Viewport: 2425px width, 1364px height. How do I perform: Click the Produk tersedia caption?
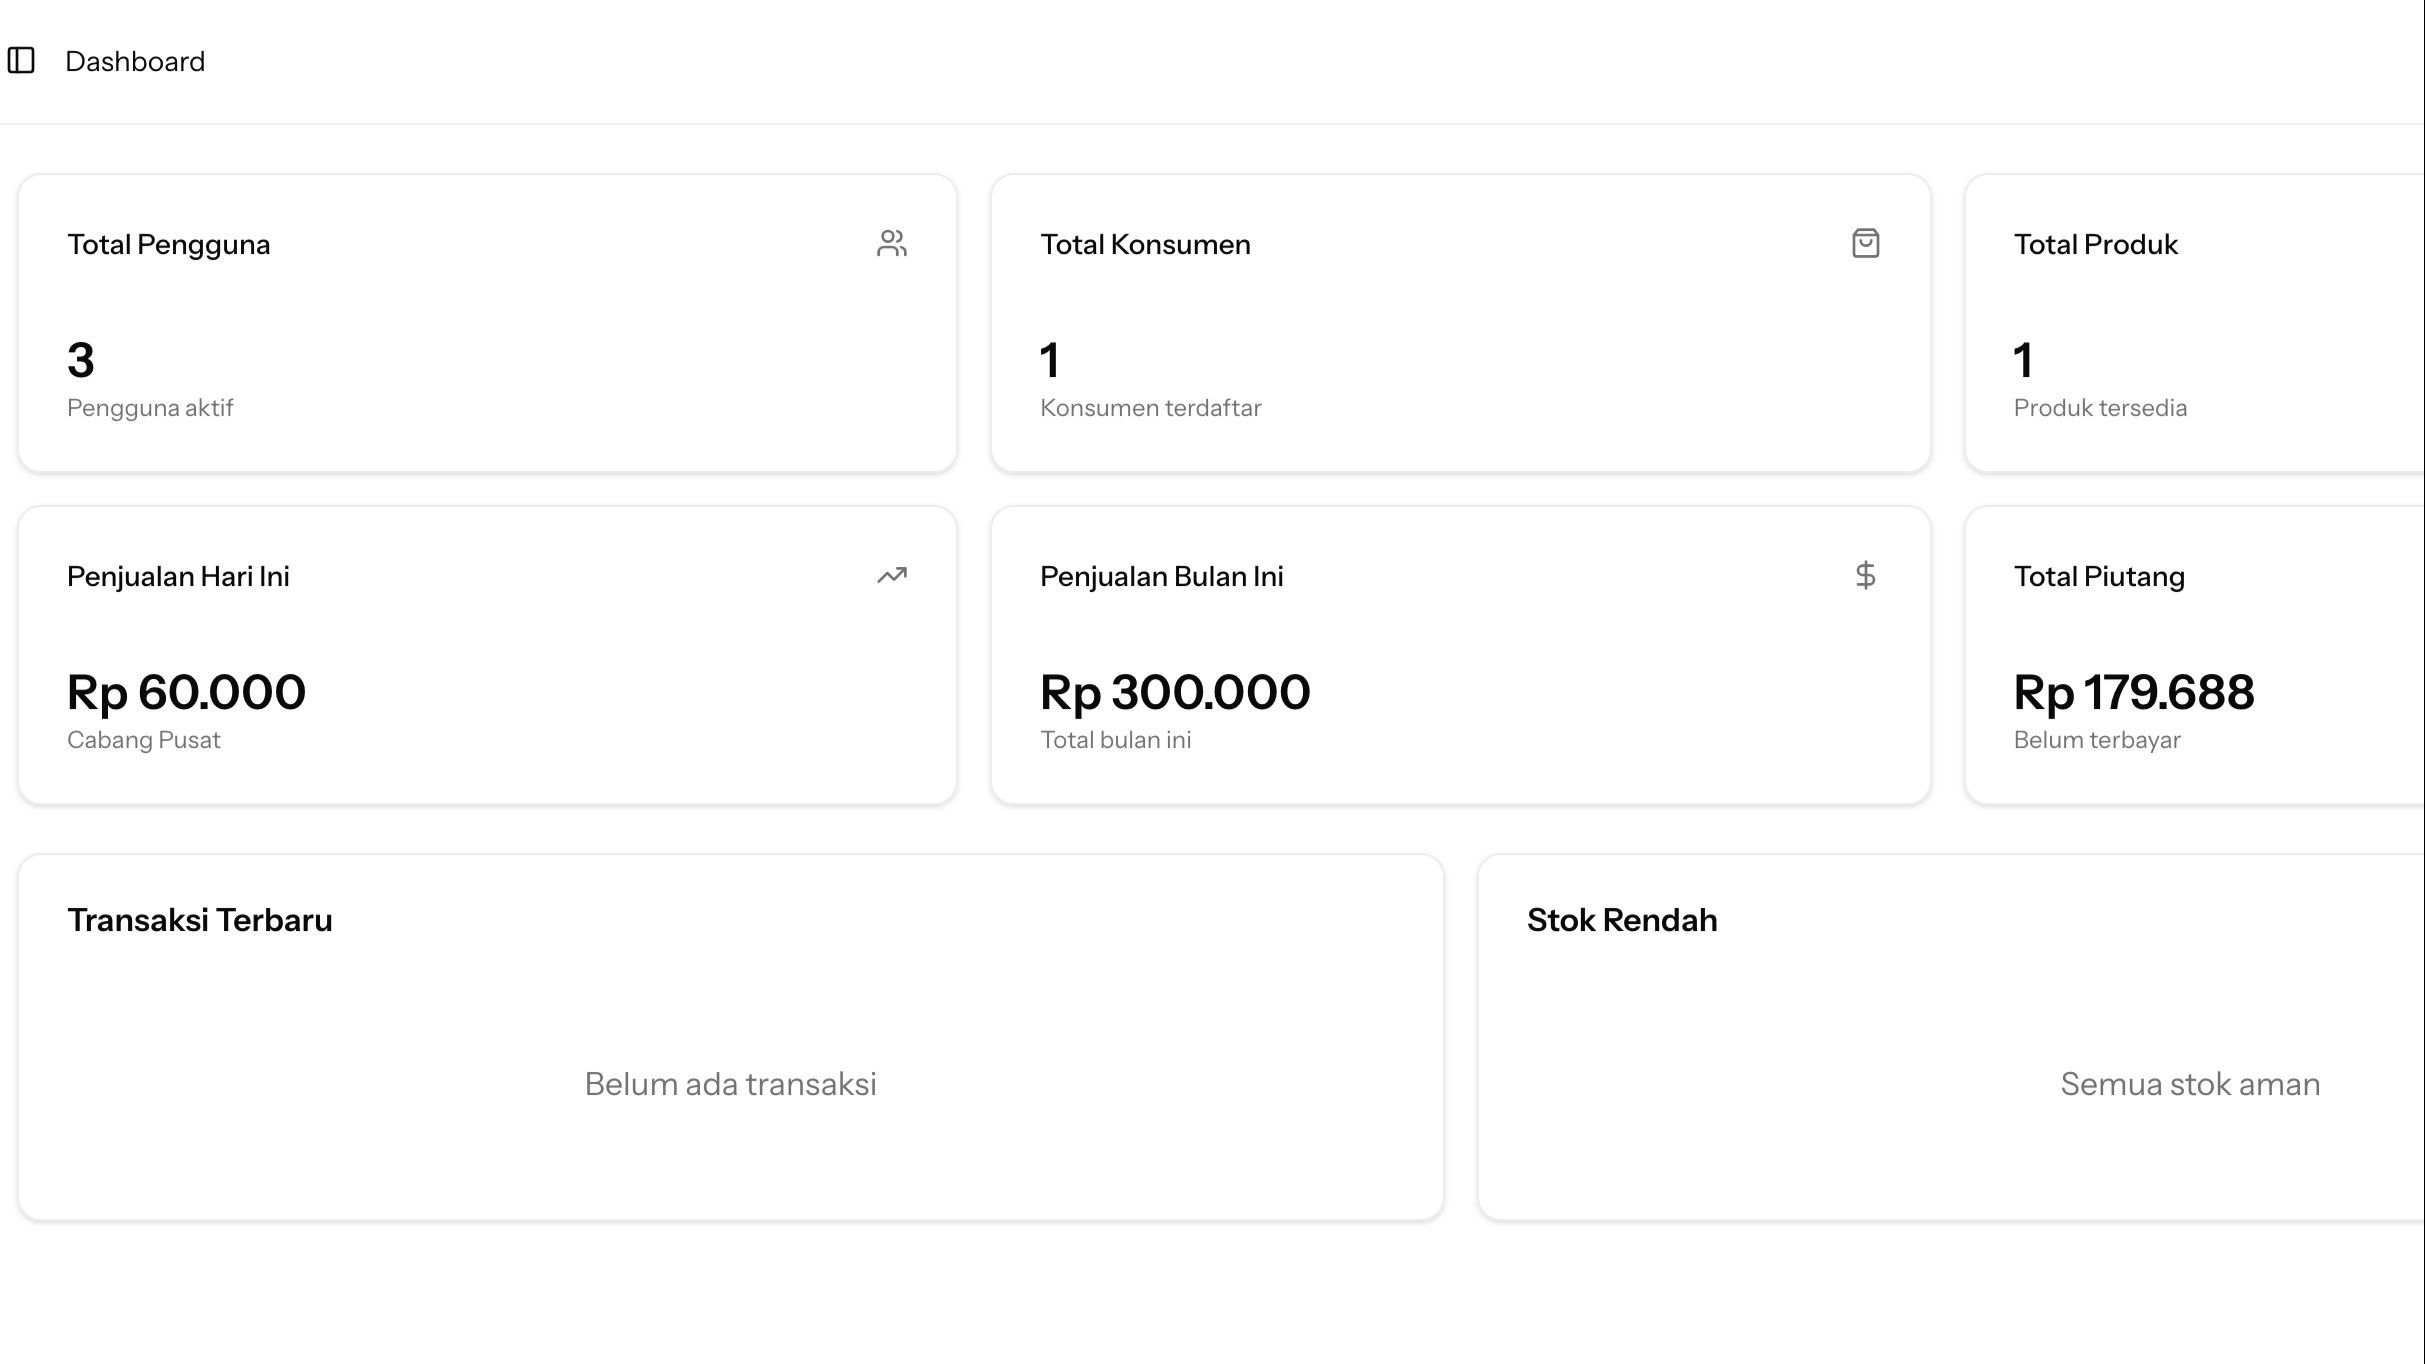point(2100,408)
